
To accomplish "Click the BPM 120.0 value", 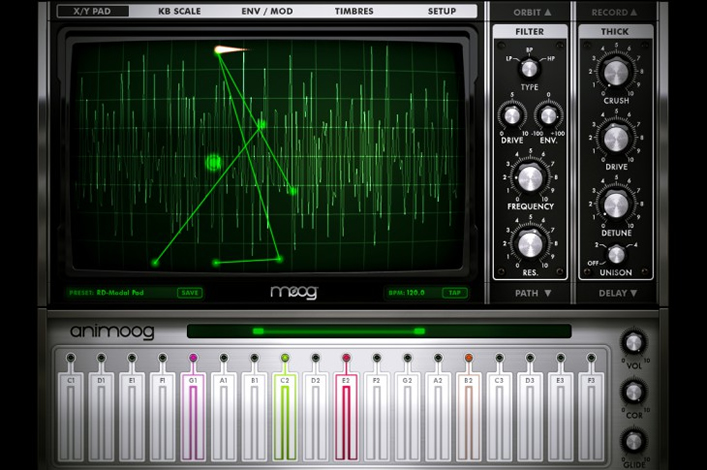I will coord(406,293).
